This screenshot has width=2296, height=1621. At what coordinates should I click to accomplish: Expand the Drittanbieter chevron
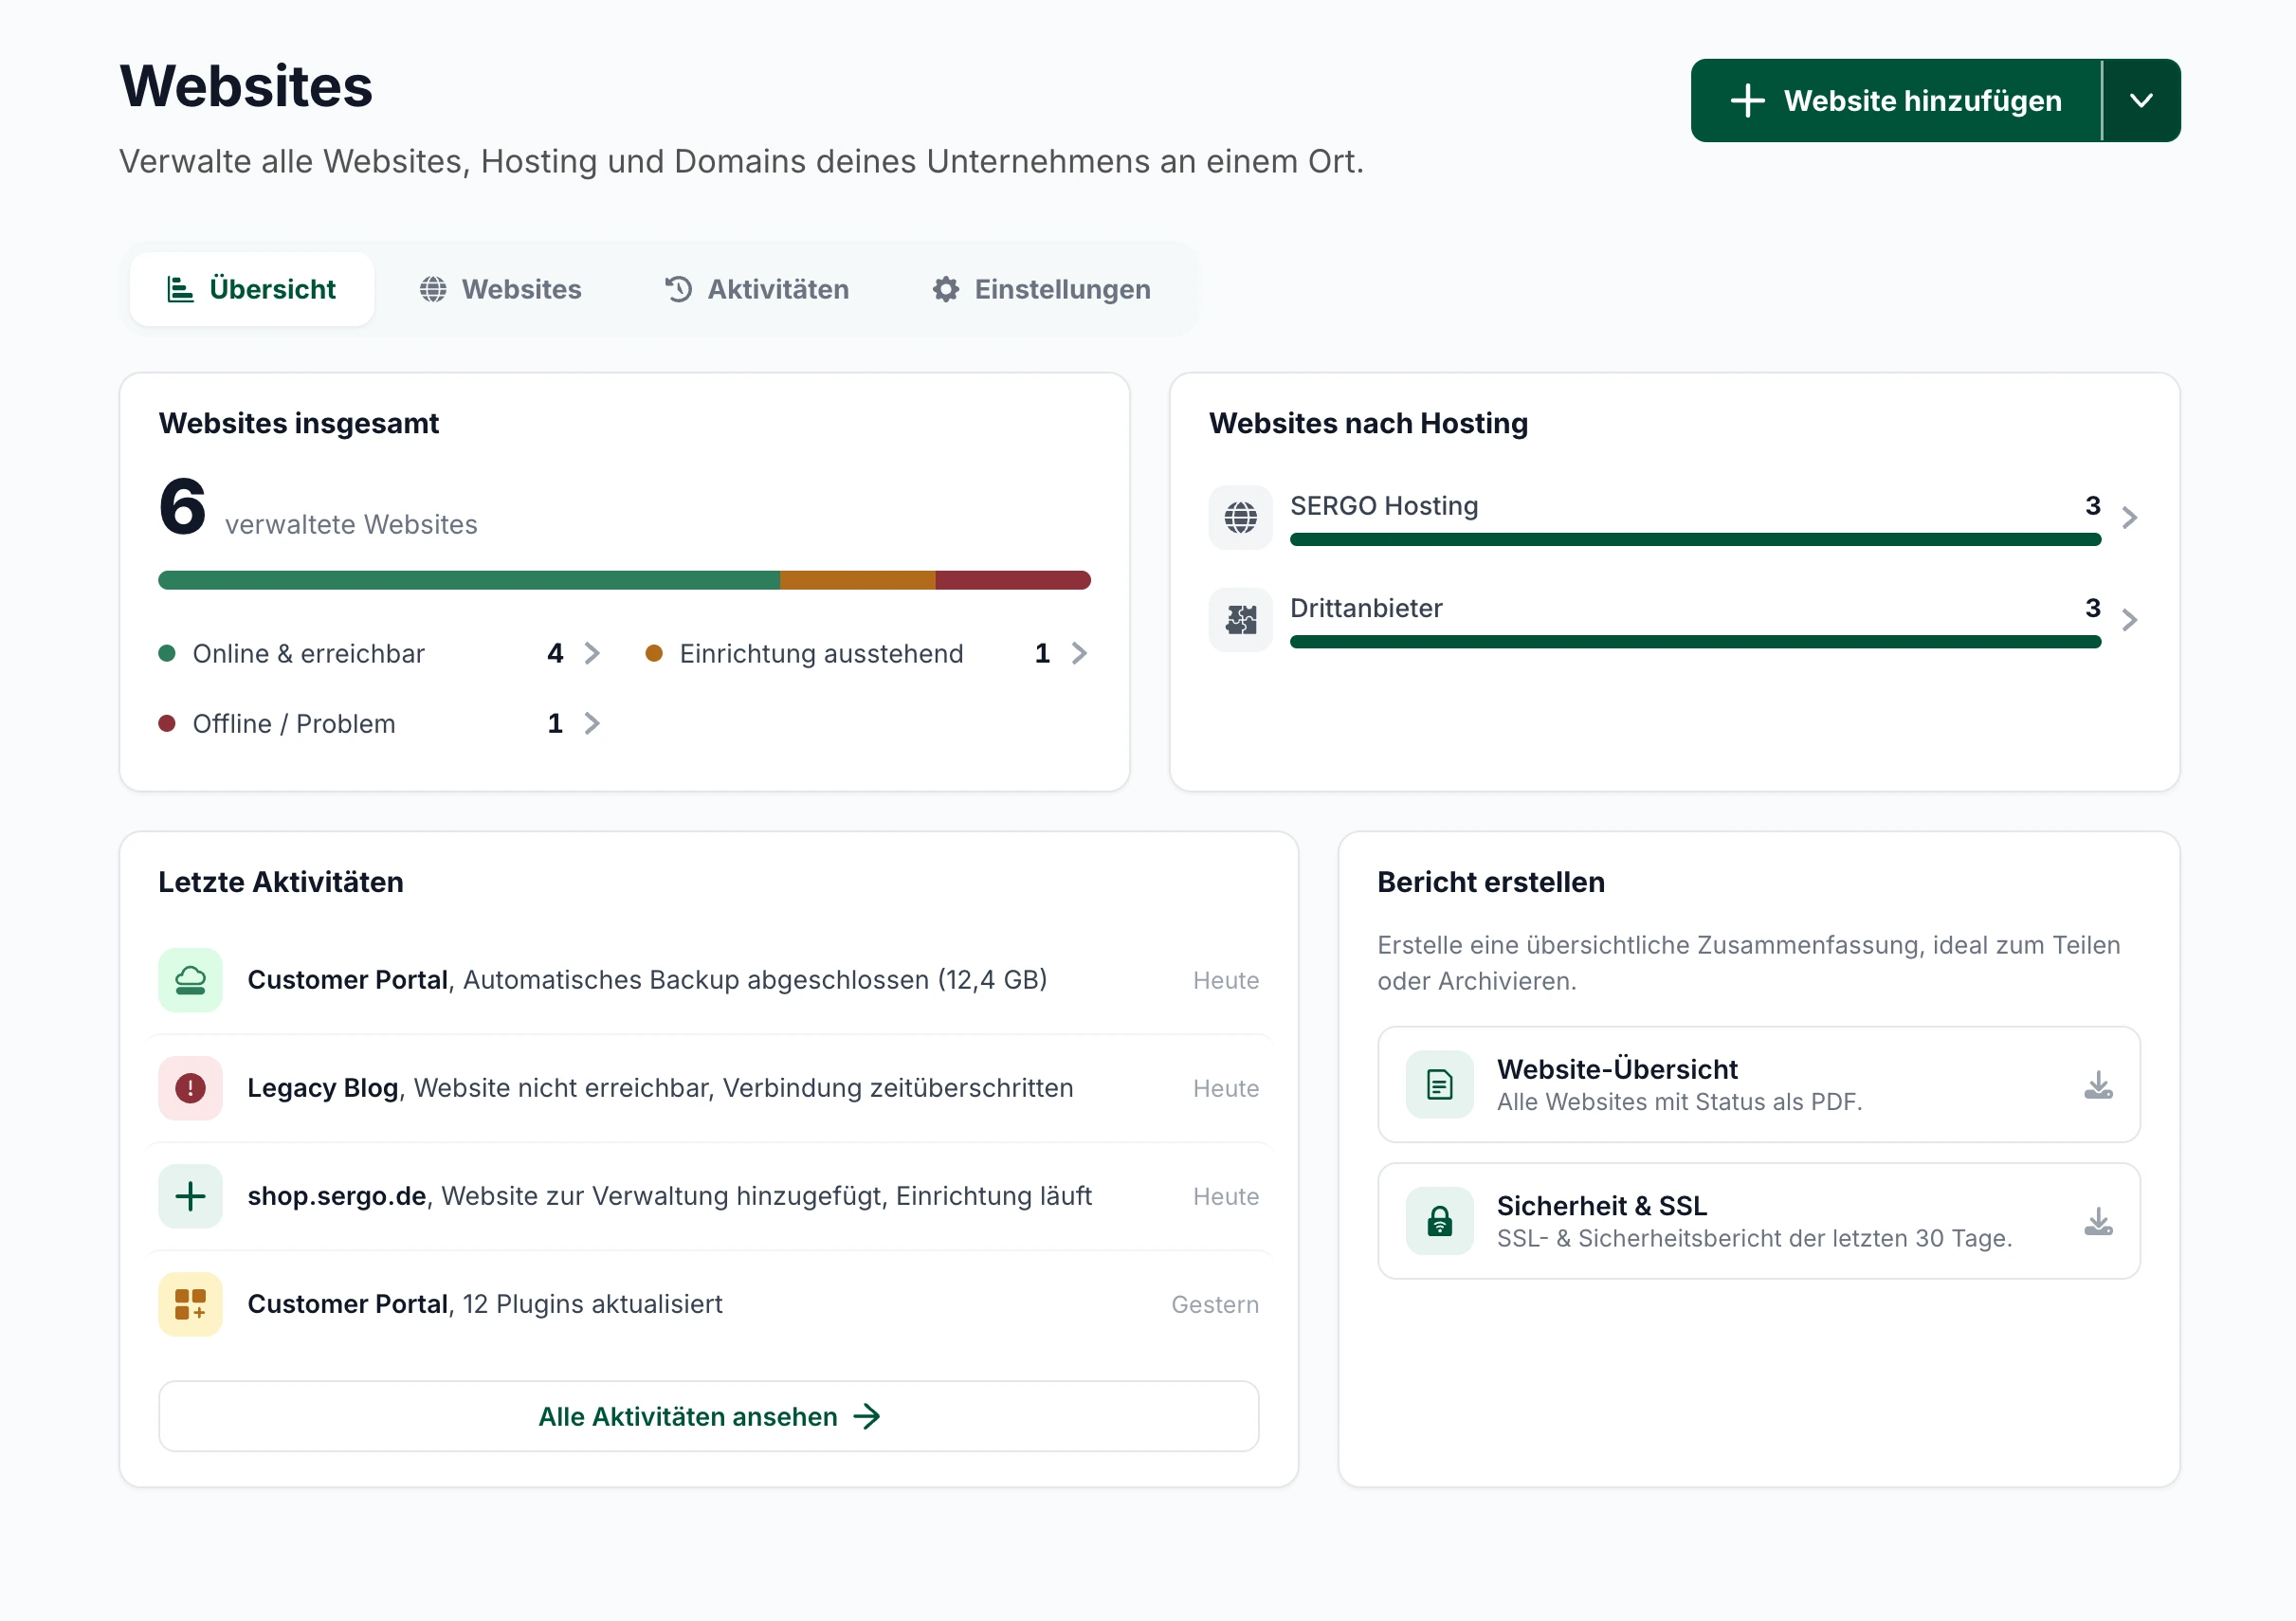pos(2130,620)
